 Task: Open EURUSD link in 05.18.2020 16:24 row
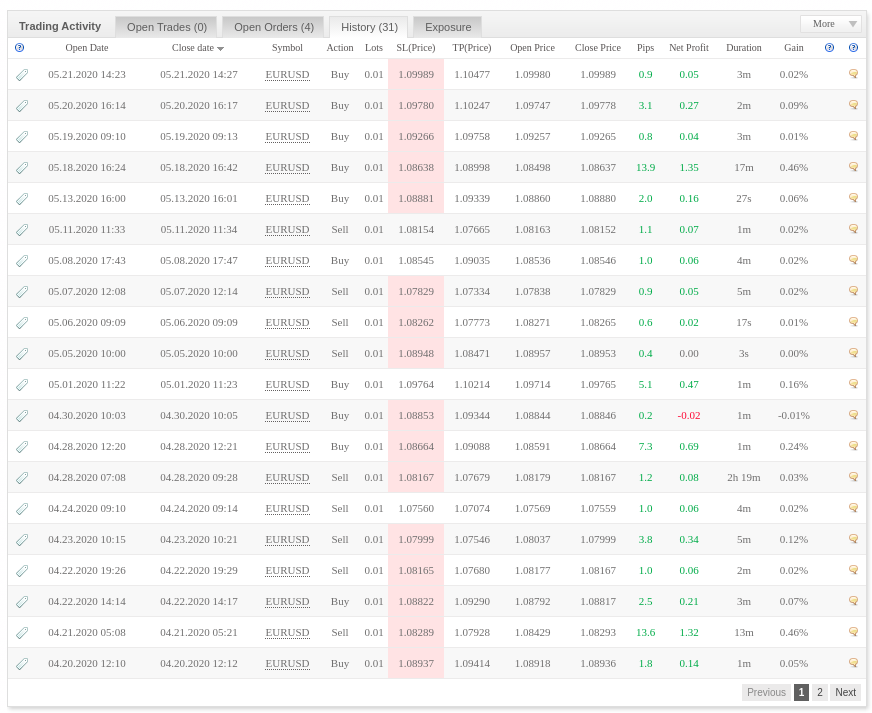click(x=287, y=167)
